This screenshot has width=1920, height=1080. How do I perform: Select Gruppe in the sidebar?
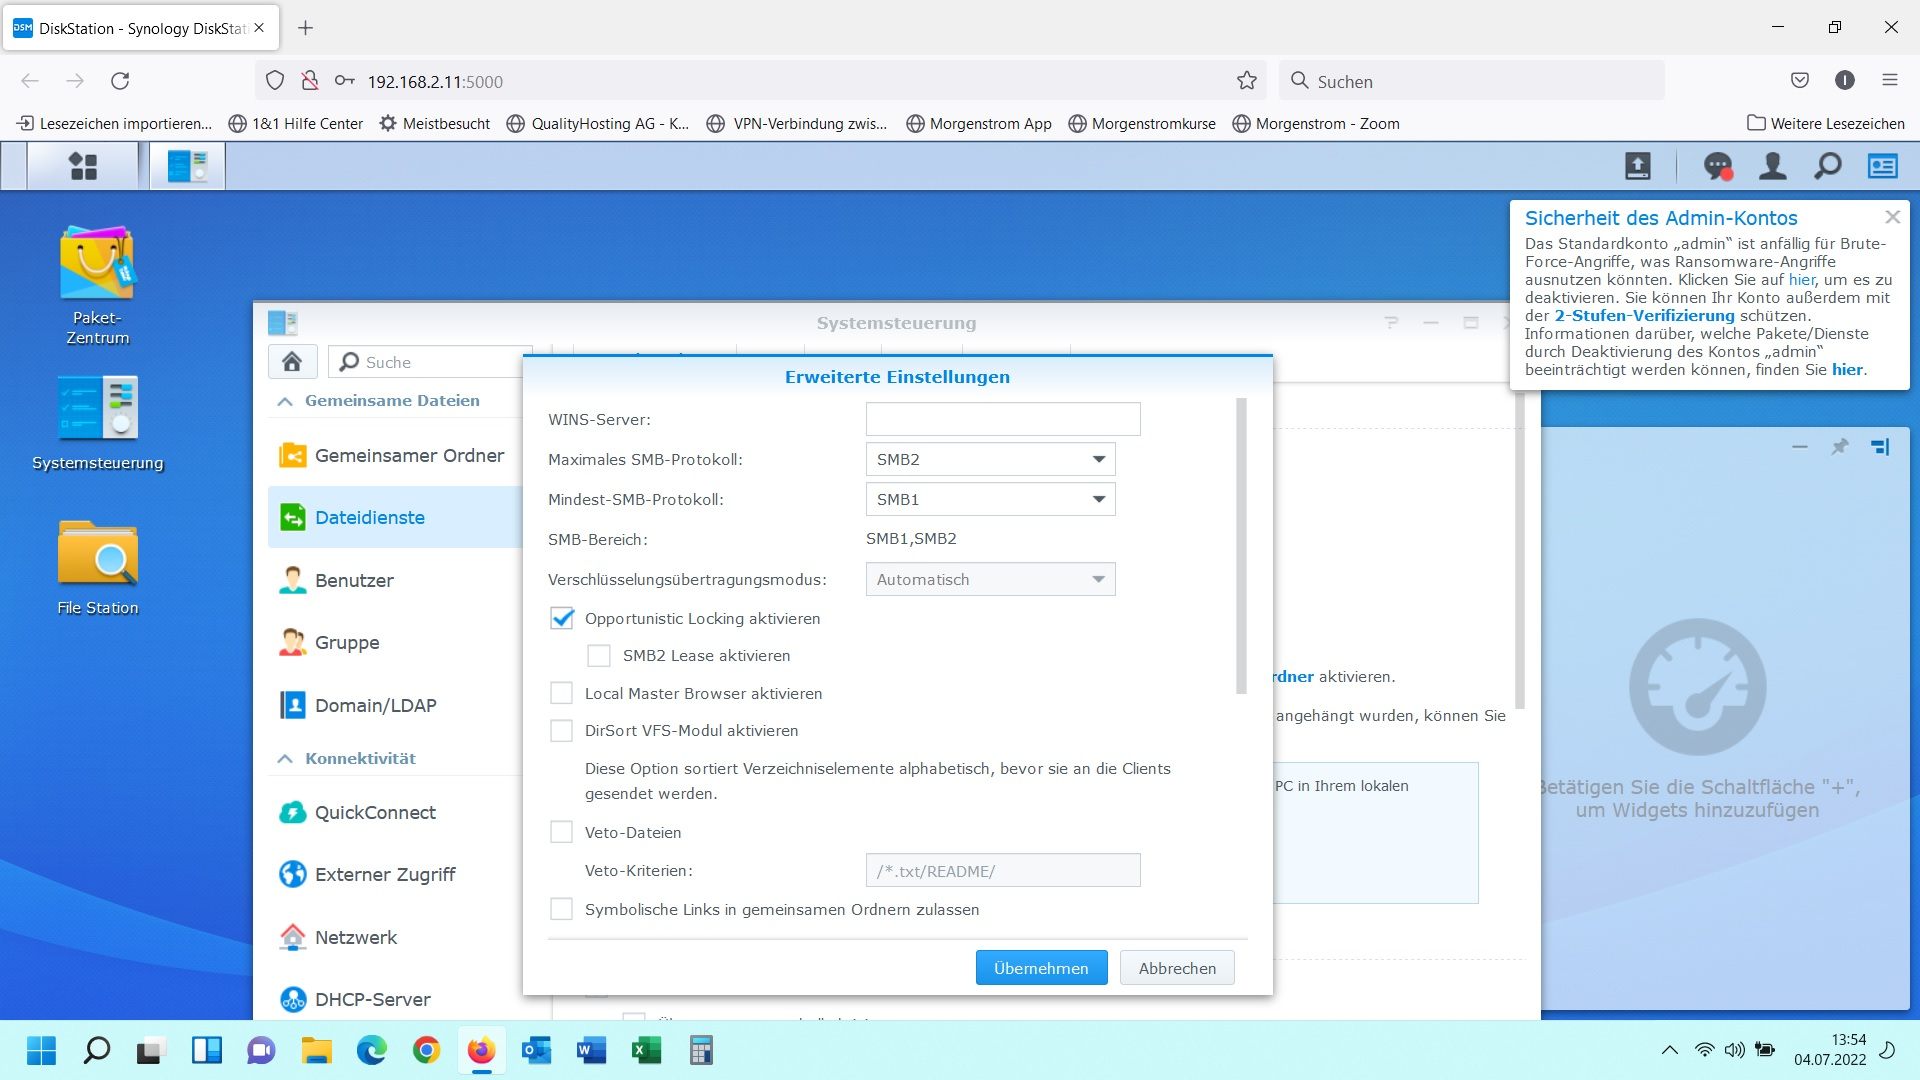(x=395, y=642)
